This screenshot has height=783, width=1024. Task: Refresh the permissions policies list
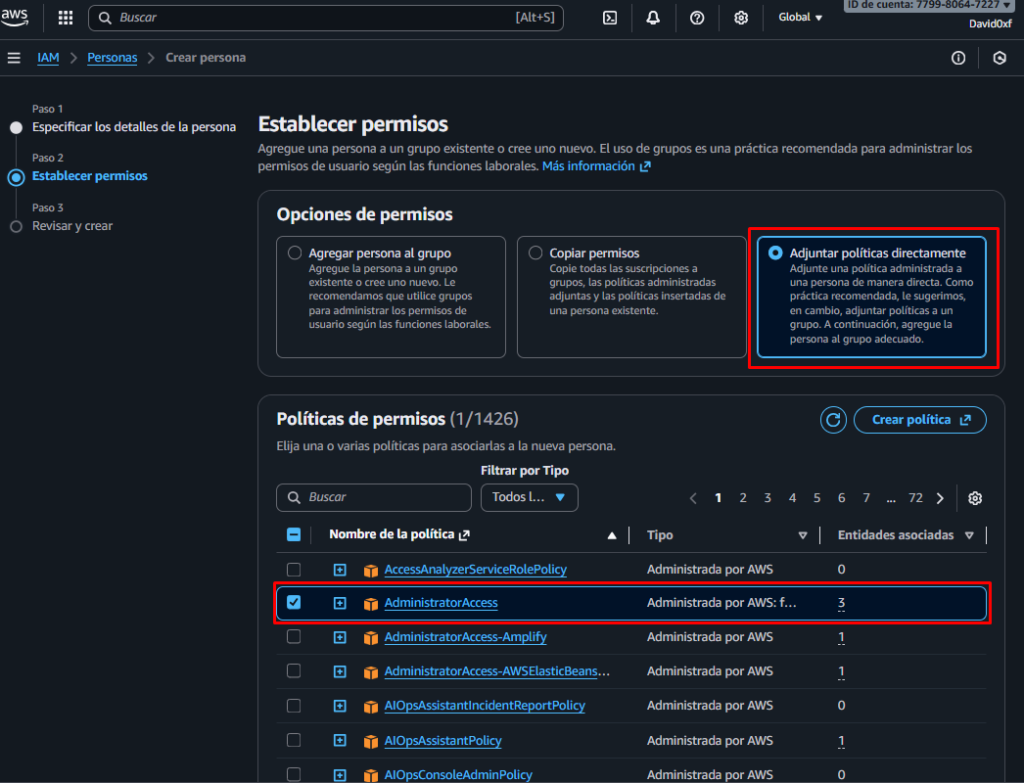click(833, 420)
